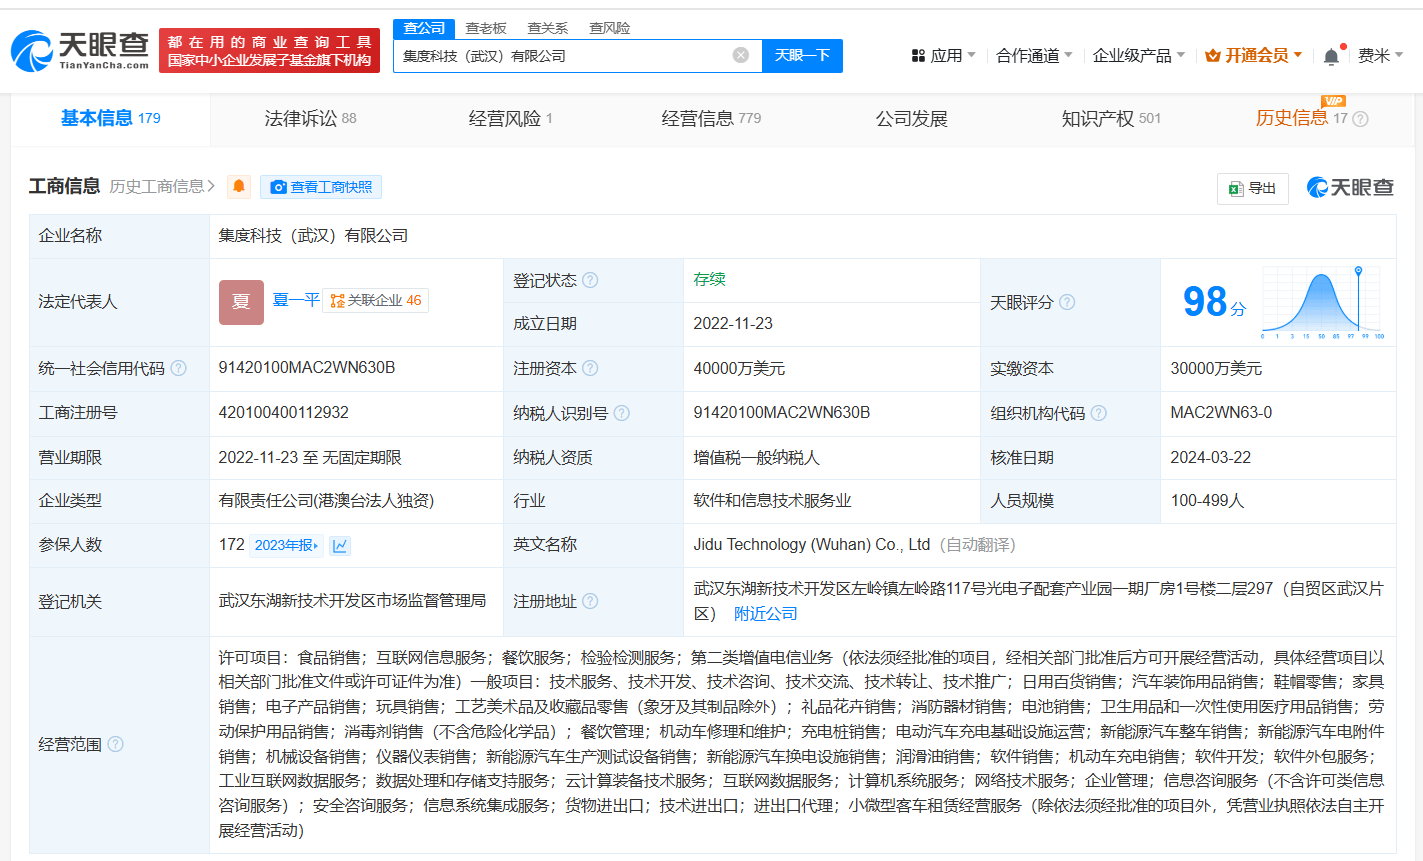This screenshot has height=861, width=1423.
Task: Click the 夏 avatar of legal representative
Action: tap(241, 302)
